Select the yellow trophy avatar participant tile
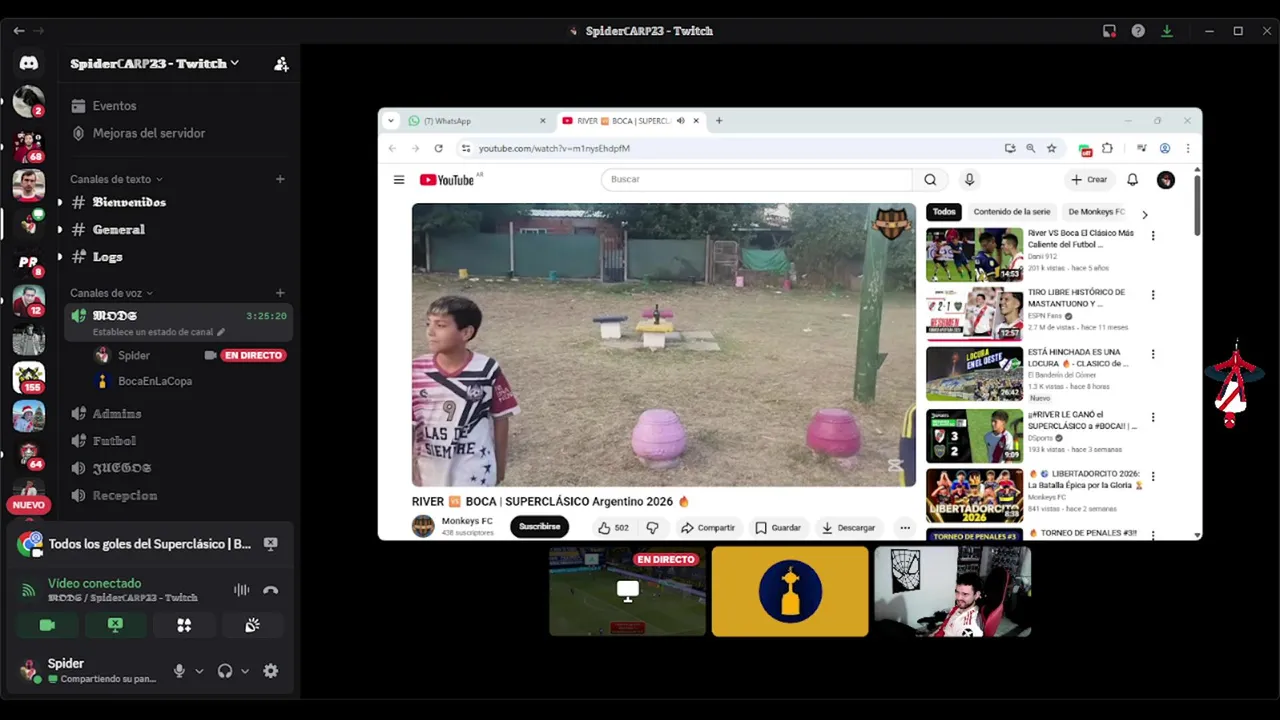This screenshot has width=1280, height=720. 790,591
